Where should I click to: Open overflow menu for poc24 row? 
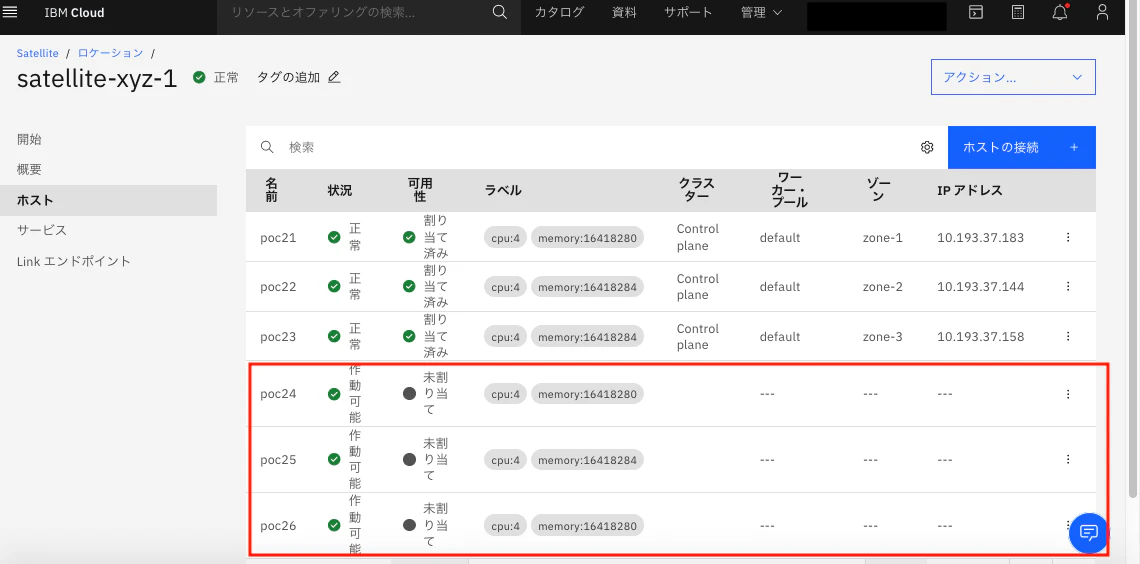pos(1068,394)
